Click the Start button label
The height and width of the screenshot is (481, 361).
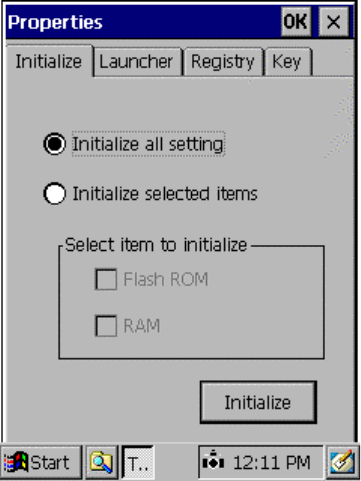pyautogui.click(x=50, y=463)
